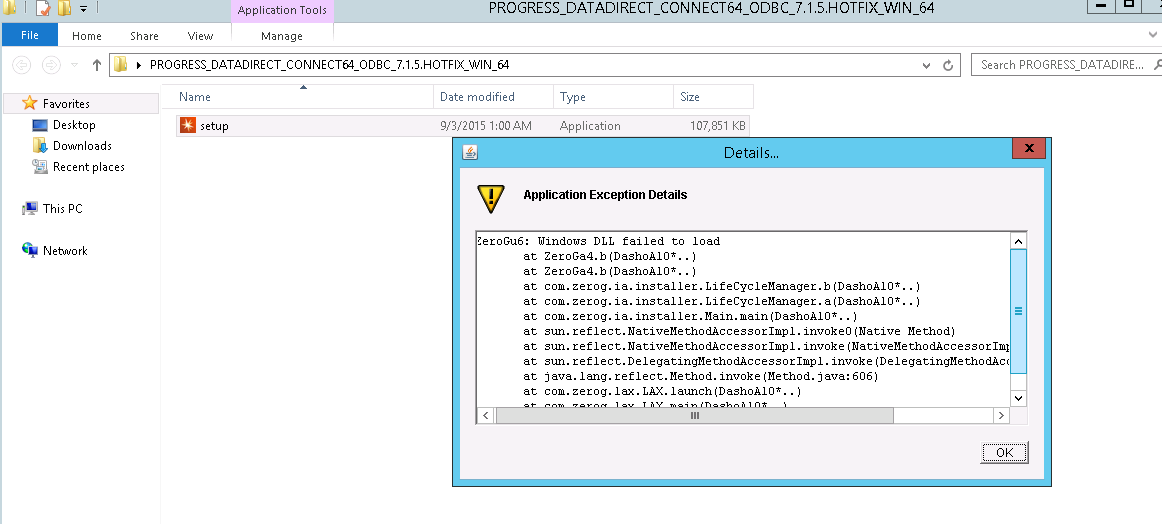
Task: Open Recent places in Favorites
Action: (88, 167)
